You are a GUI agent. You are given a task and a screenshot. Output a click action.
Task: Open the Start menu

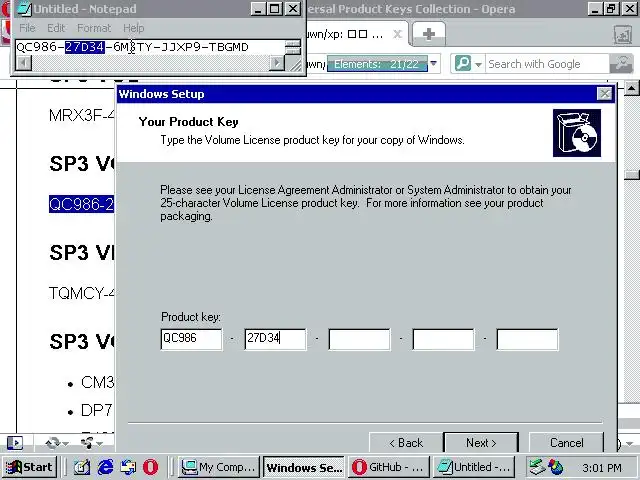[29, 467]
